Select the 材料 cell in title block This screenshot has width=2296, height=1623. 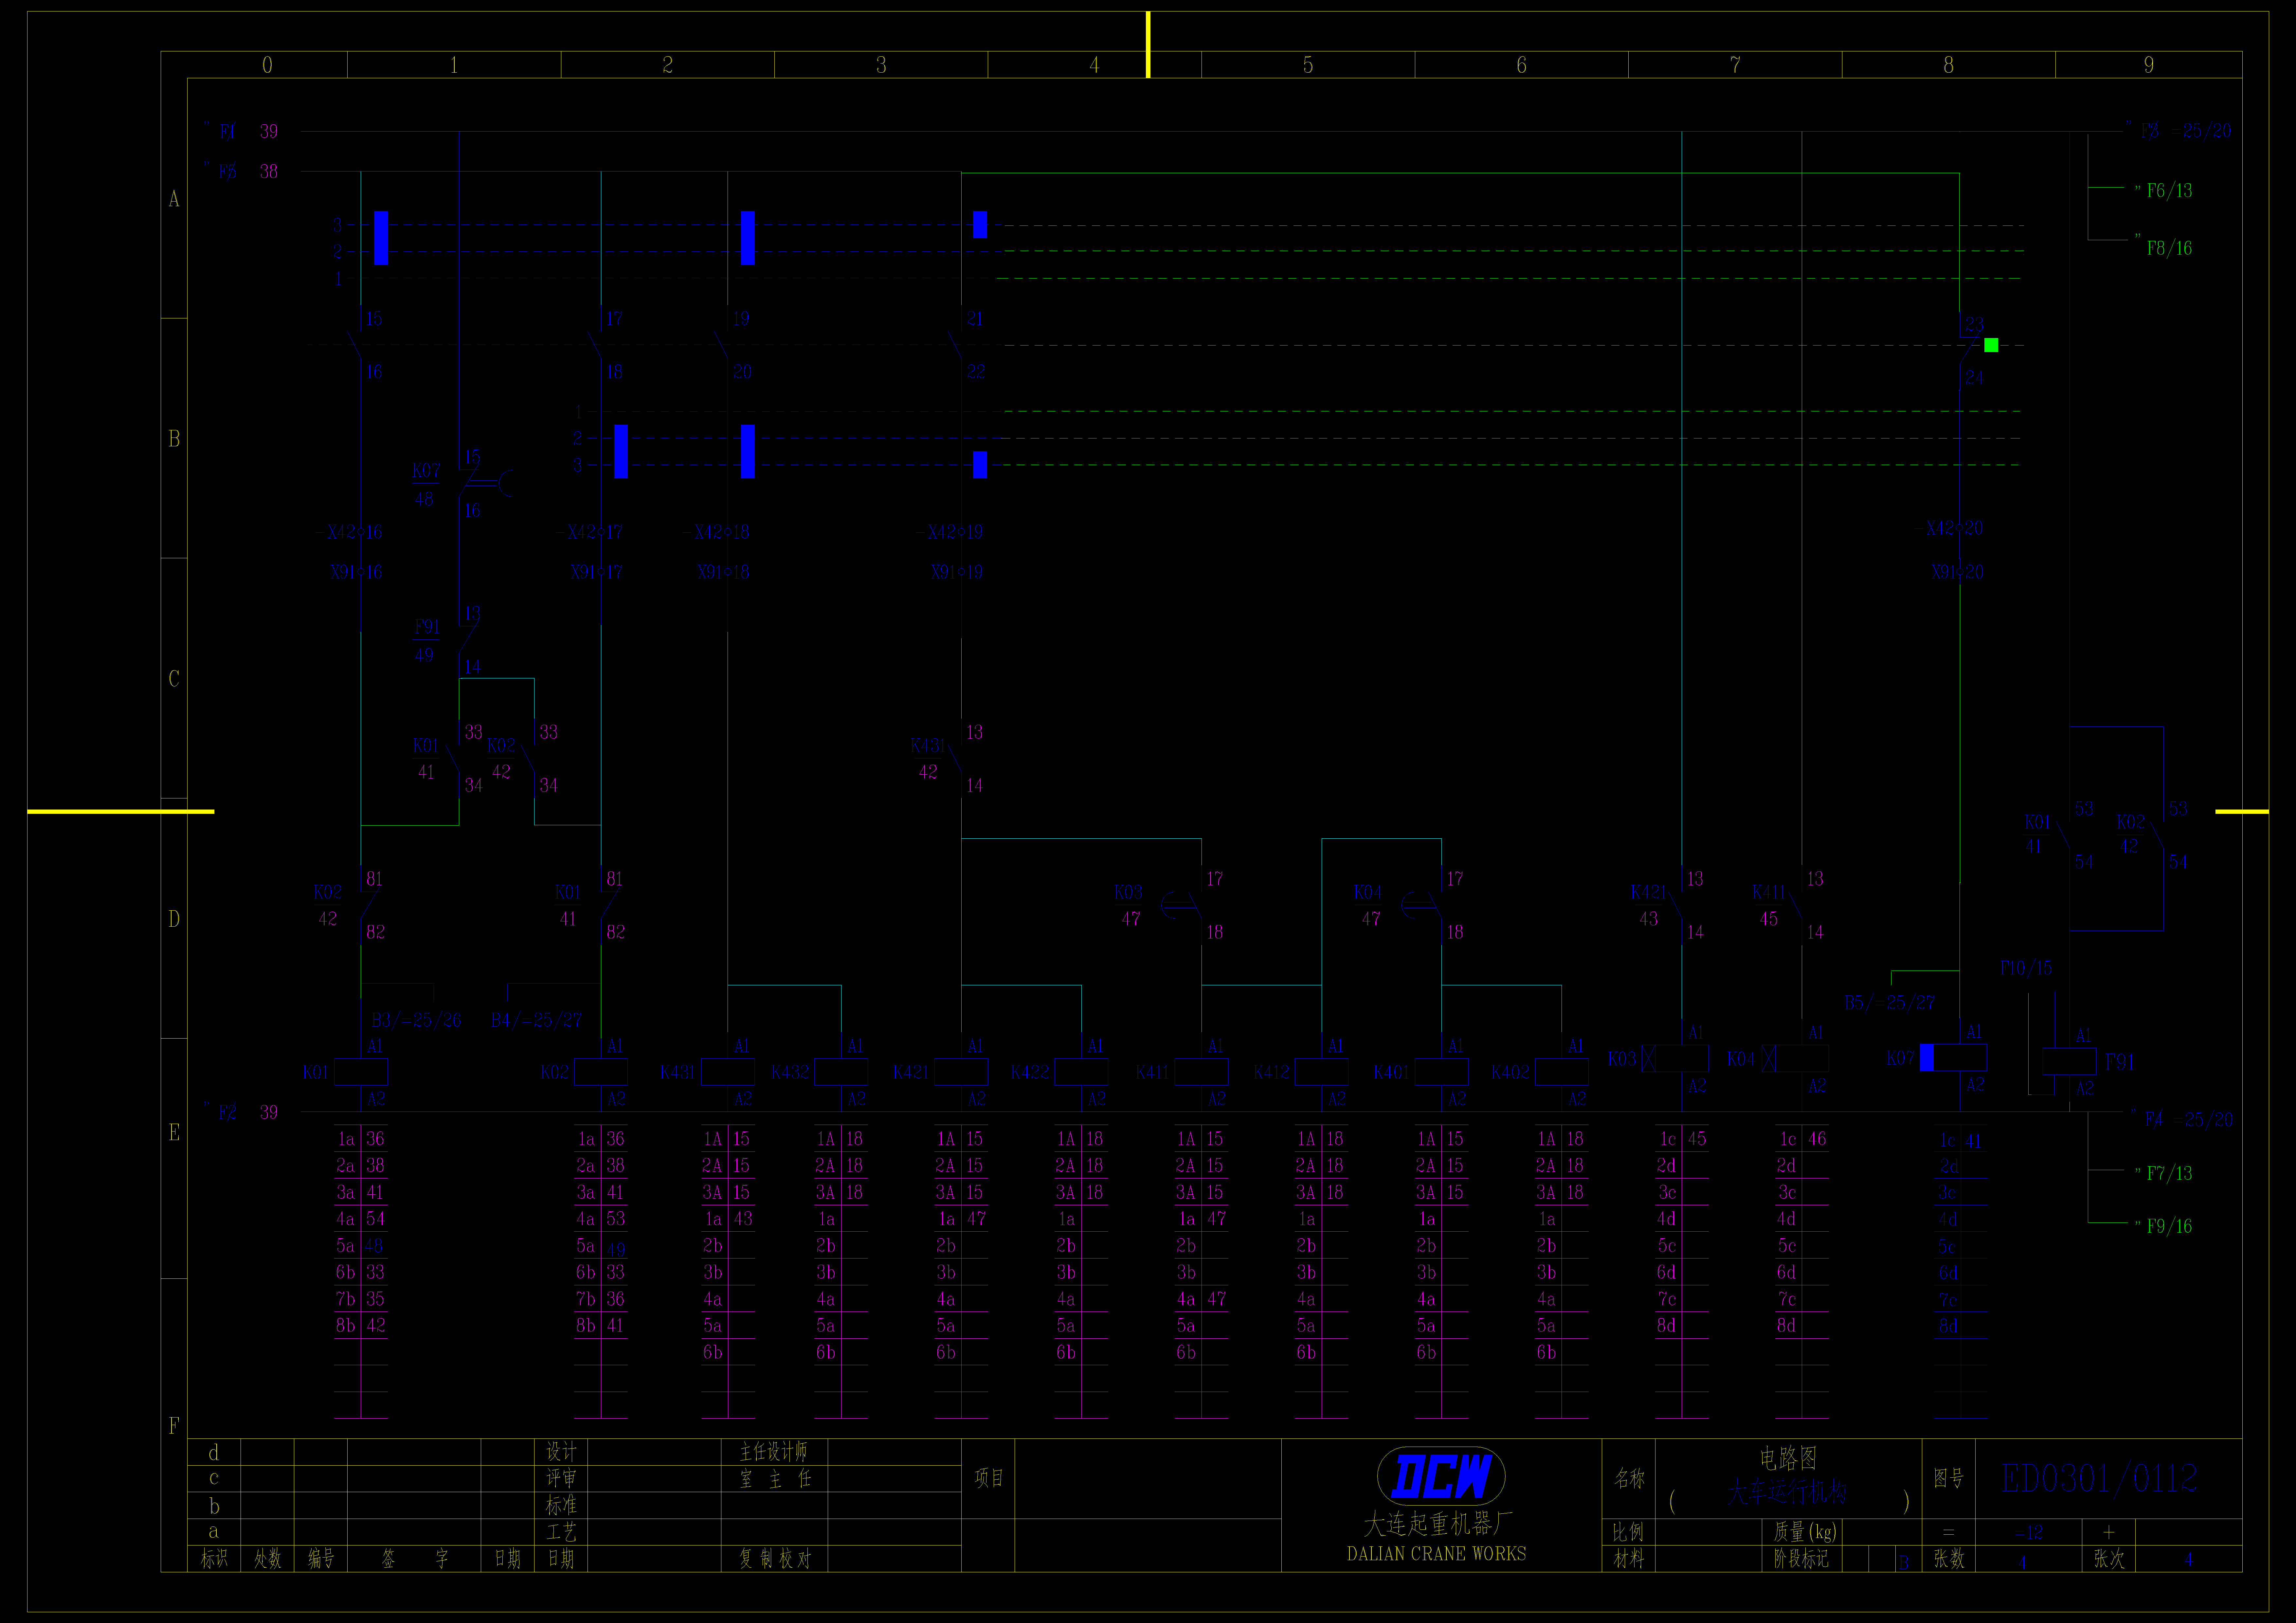pos(1628,1559)
